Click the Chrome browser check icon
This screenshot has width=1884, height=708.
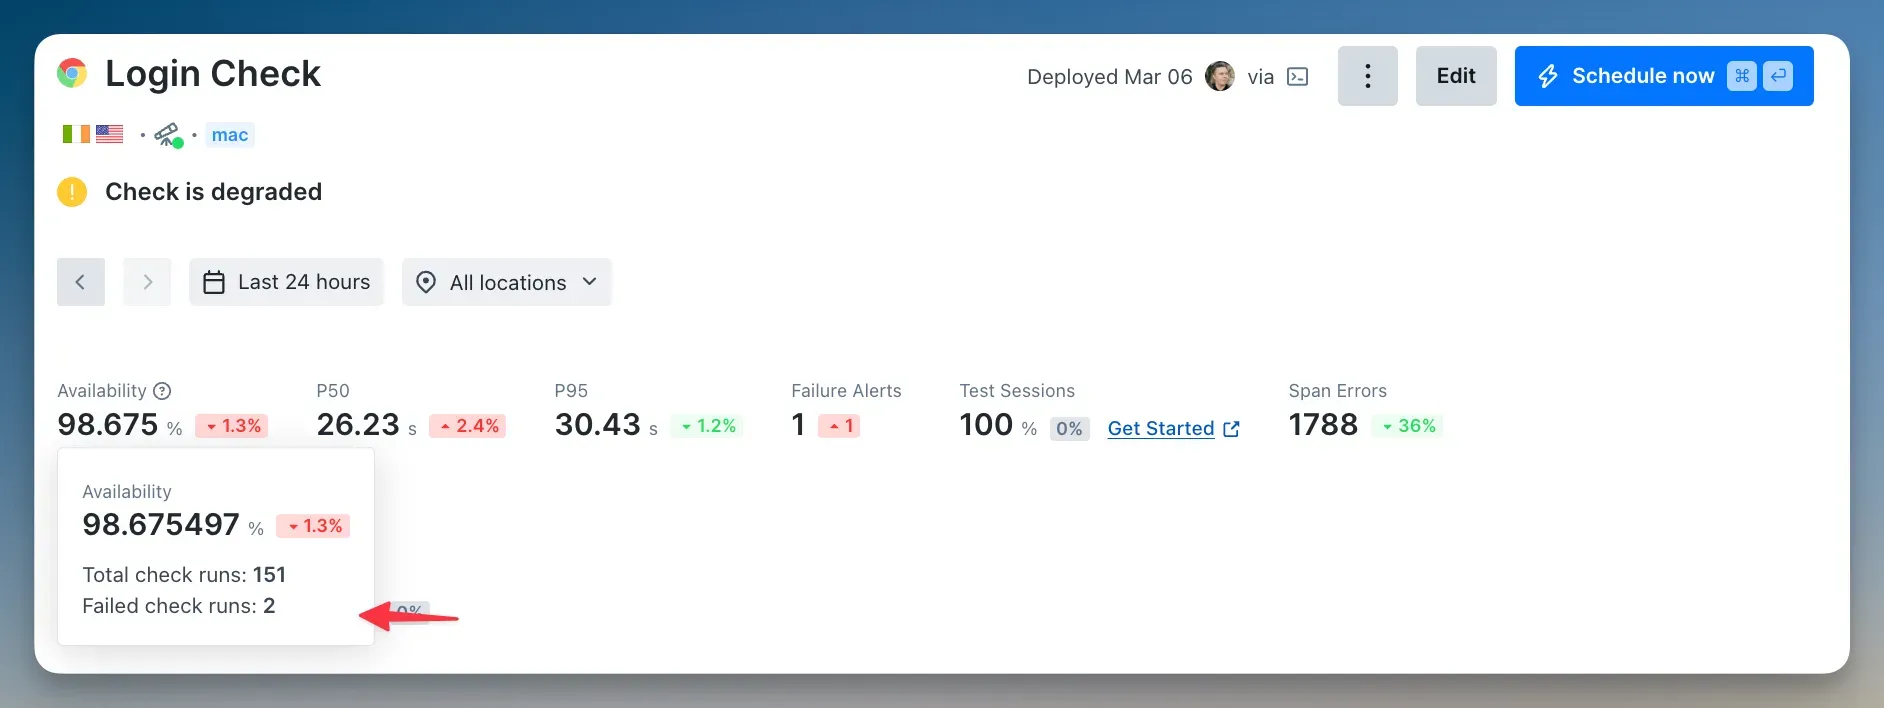[x=72, y=73]
